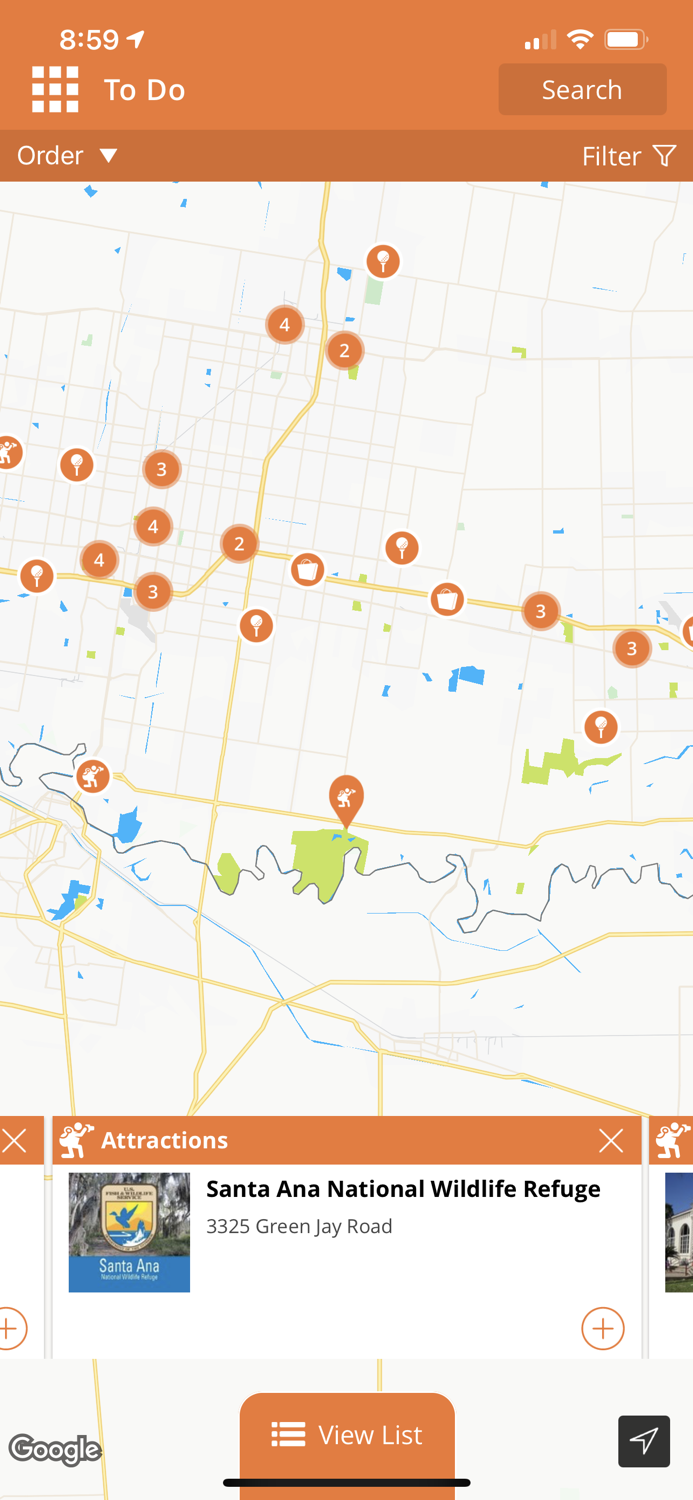Tap the golf marker below cluster 2
Viewport: 693px width, 1500px height.
[257, 626]
